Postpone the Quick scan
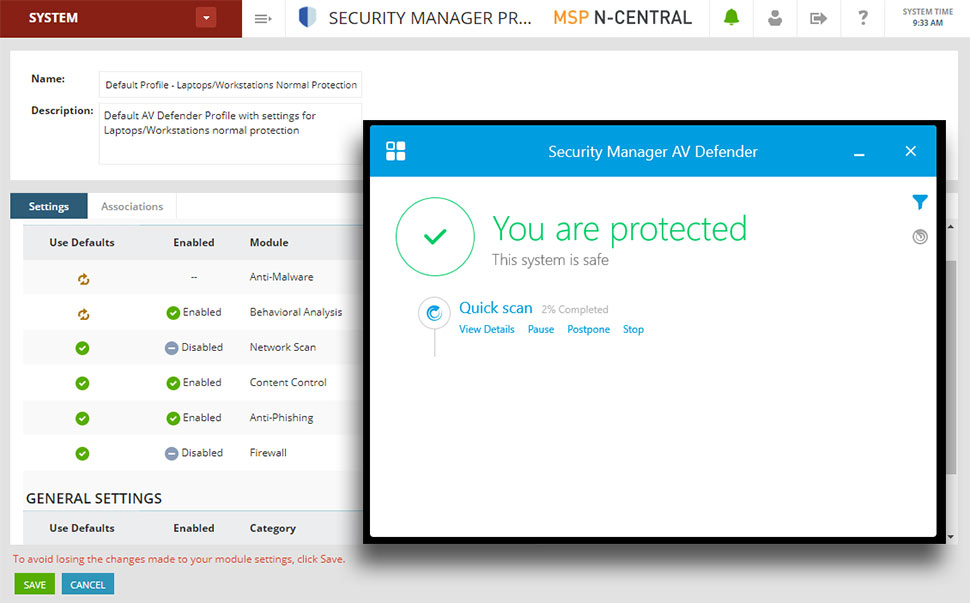The width and height of the screenshot is (970, 603). coord(588,330)
